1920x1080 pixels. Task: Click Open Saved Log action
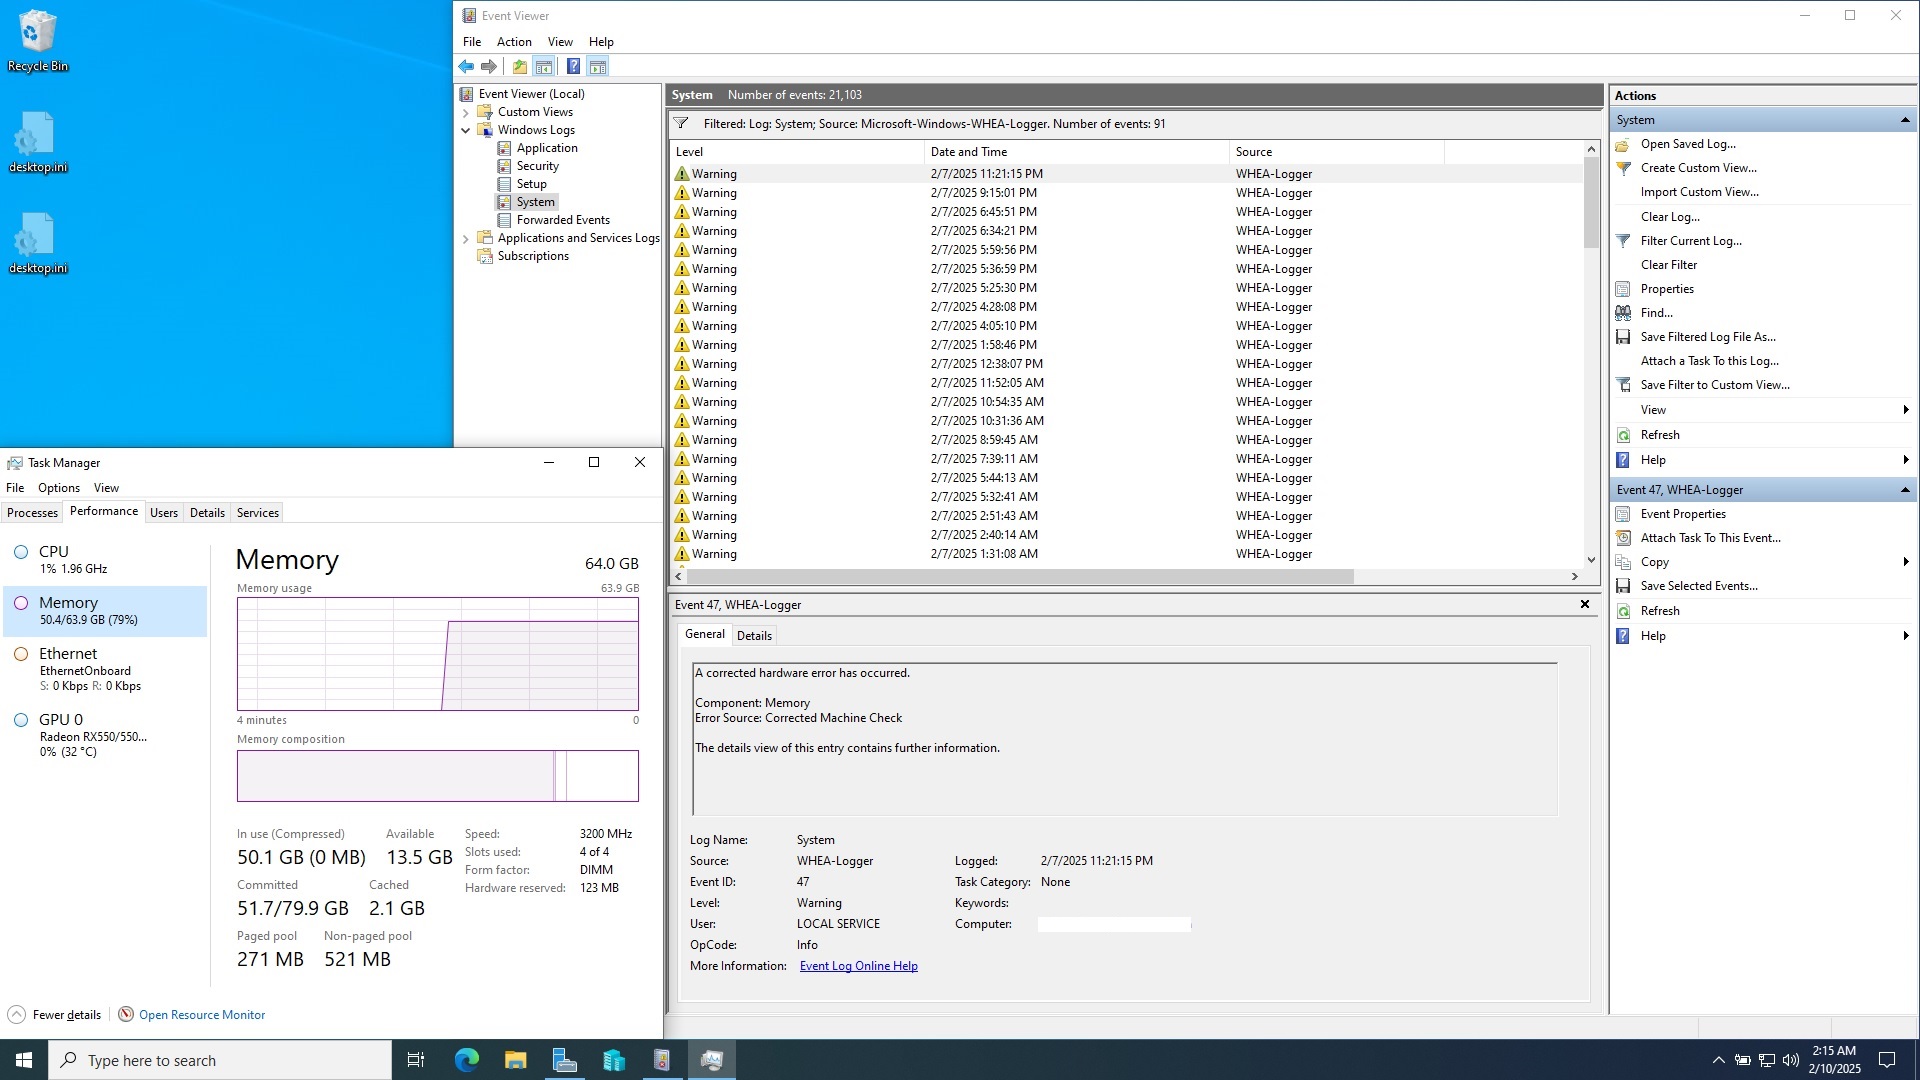[x=1688, y=144]
